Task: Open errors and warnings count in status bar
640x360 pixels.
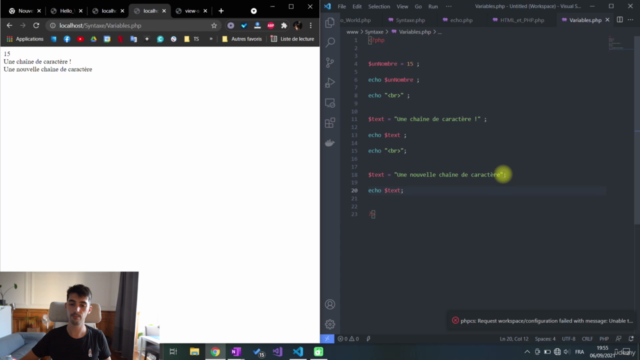Action: tap(348, 339)
